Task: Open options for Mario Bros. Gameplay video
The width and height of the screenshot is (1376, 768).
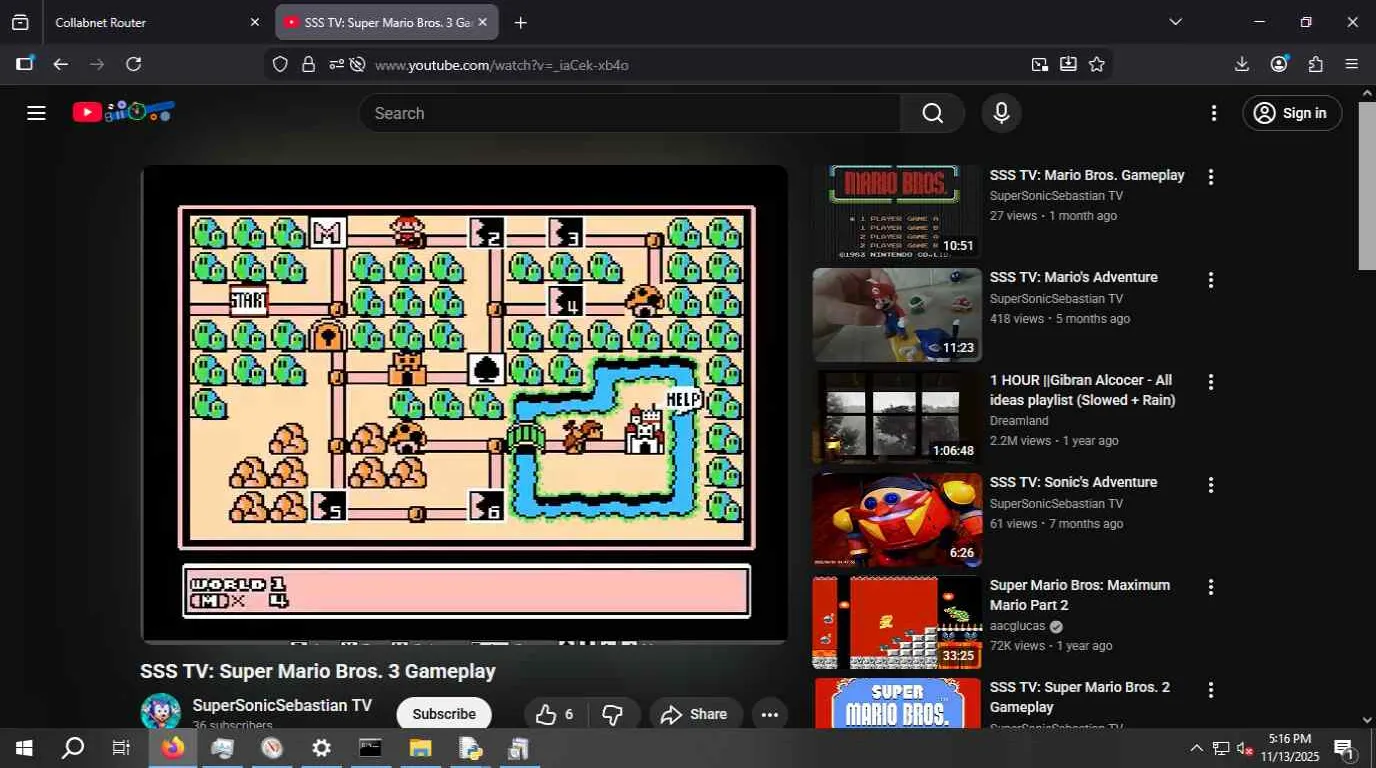Action: pyautogui.click(x=1211, y=177)
